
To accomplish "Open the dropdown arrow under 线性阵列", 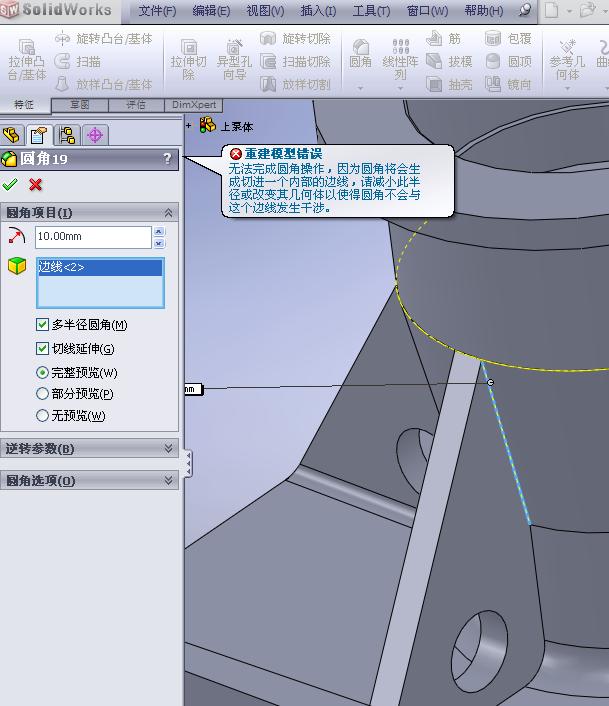I will [x=400, y=88].
